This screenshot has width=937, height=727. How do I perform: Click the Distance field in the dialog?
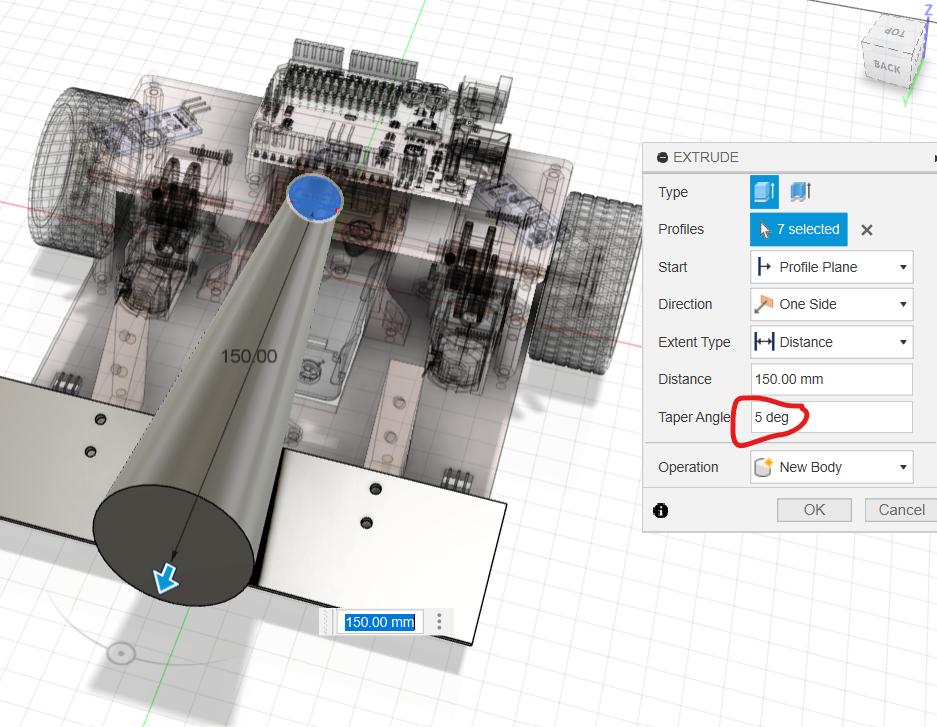point(831,379)
